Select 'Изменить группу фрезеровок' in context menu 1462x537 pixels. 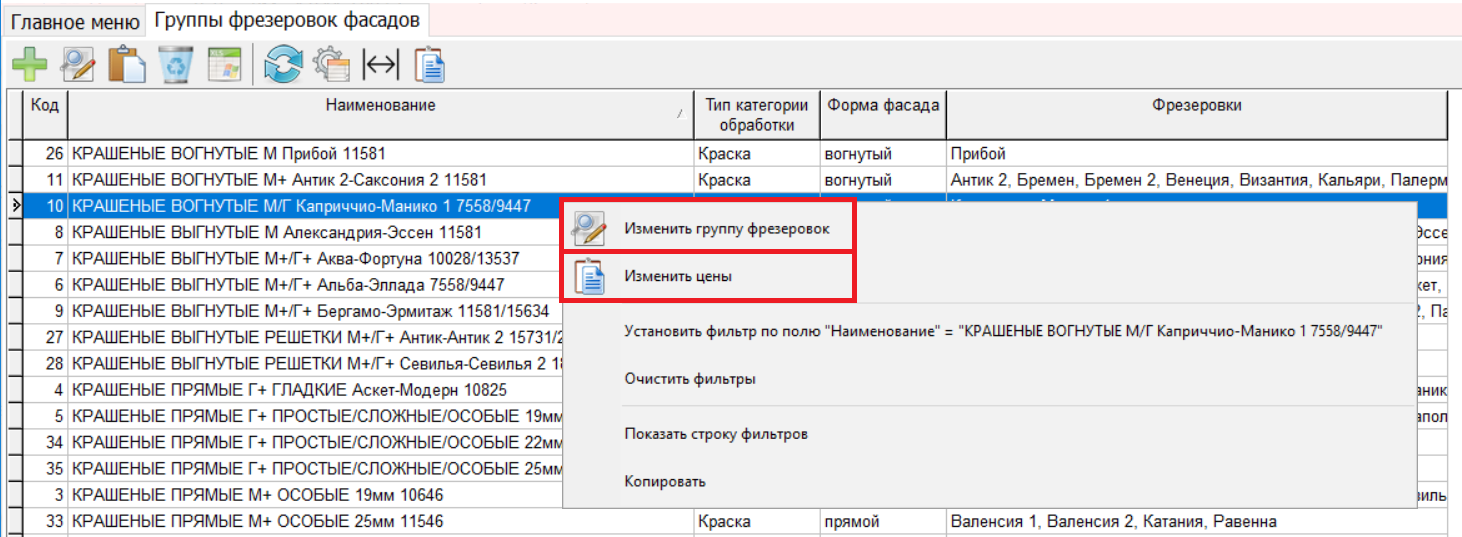726,229
